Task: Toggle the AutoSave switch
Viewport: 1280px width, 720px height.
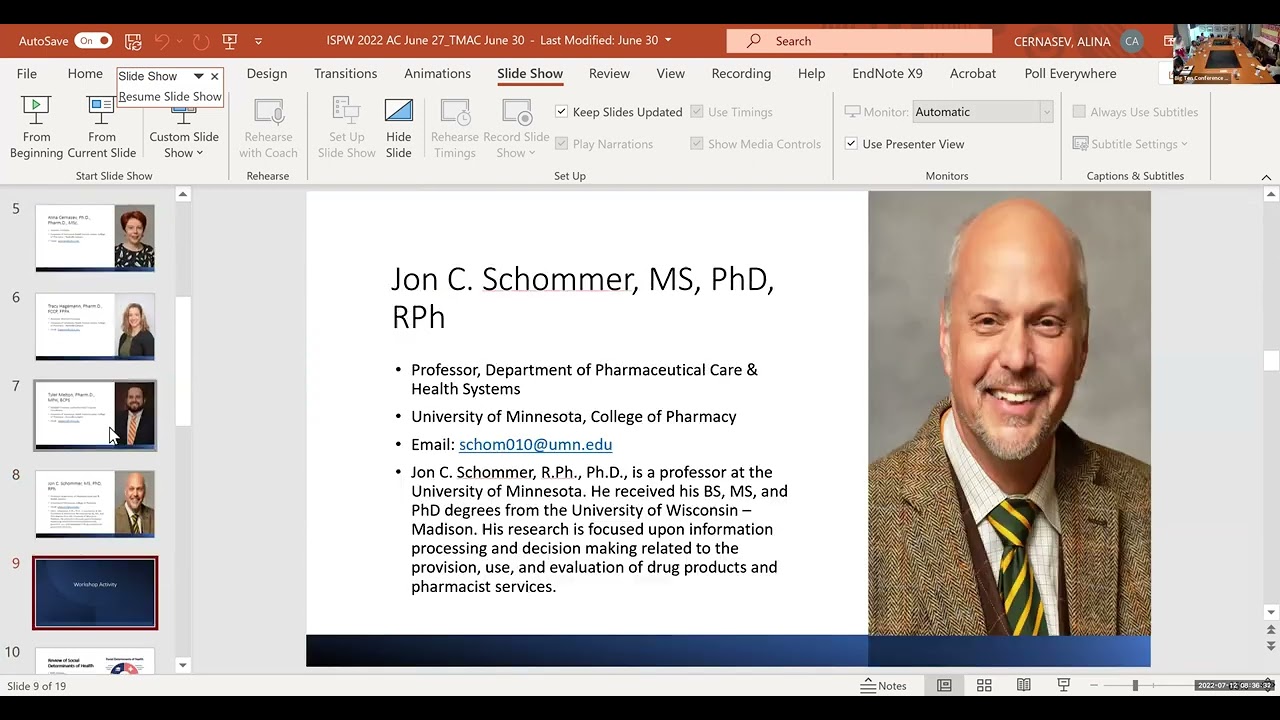Action: pyautogui.click(x=93, y=41)
